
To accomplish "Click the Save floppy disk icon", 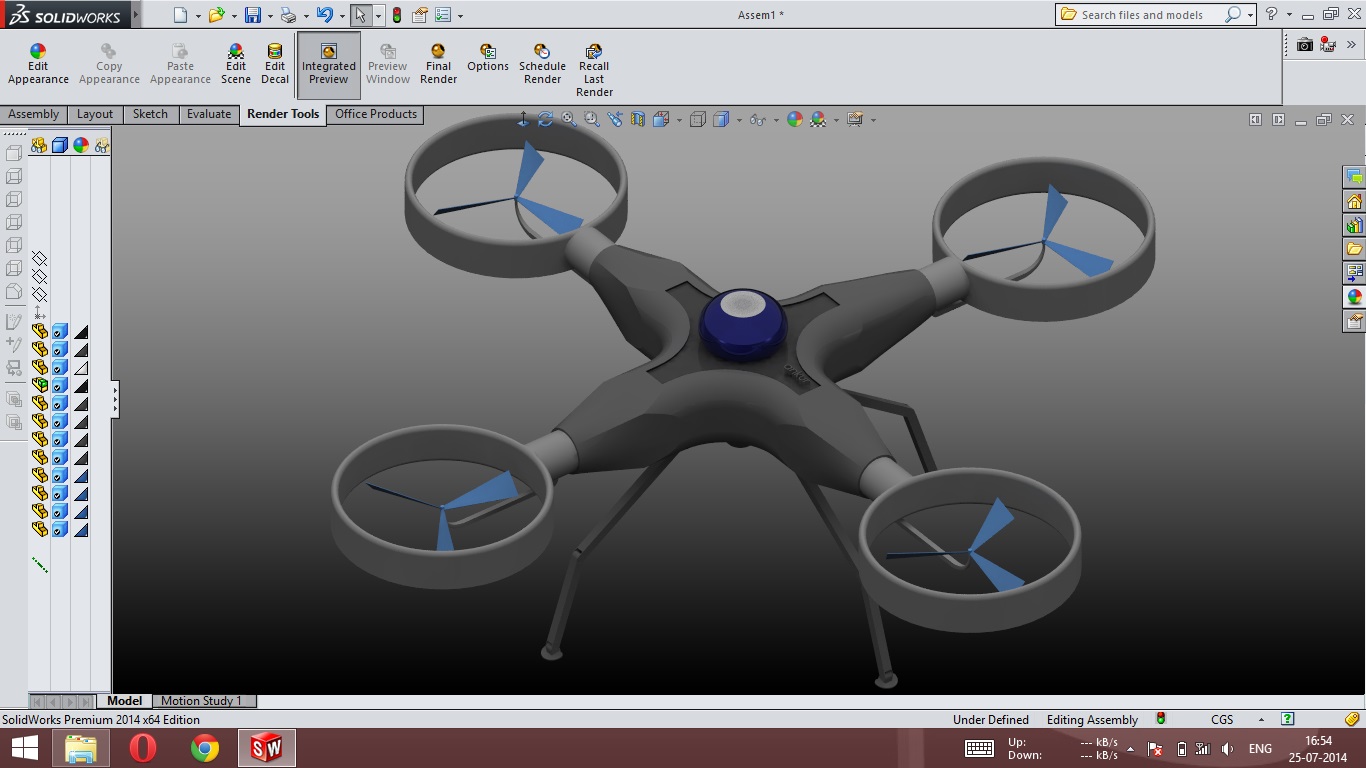I will [x=253, y=15].
